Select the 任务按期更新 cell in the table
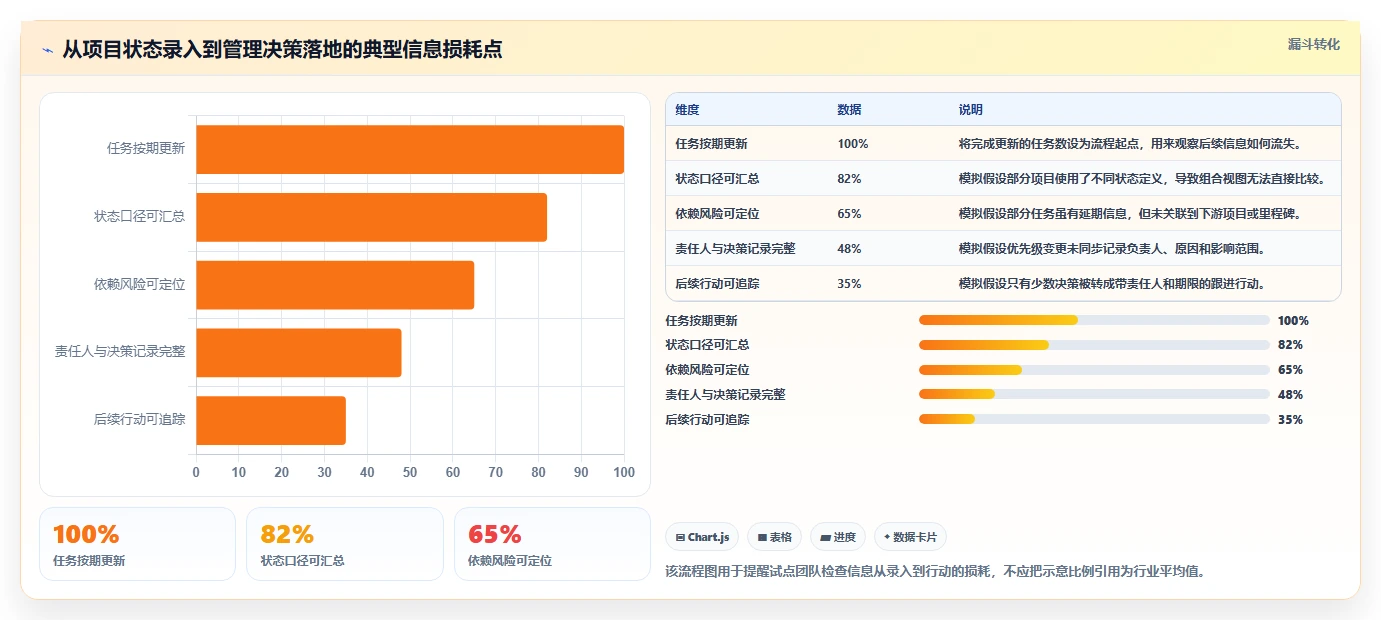This screenshot has height=620, width=1381. click(x=711, y=144)
